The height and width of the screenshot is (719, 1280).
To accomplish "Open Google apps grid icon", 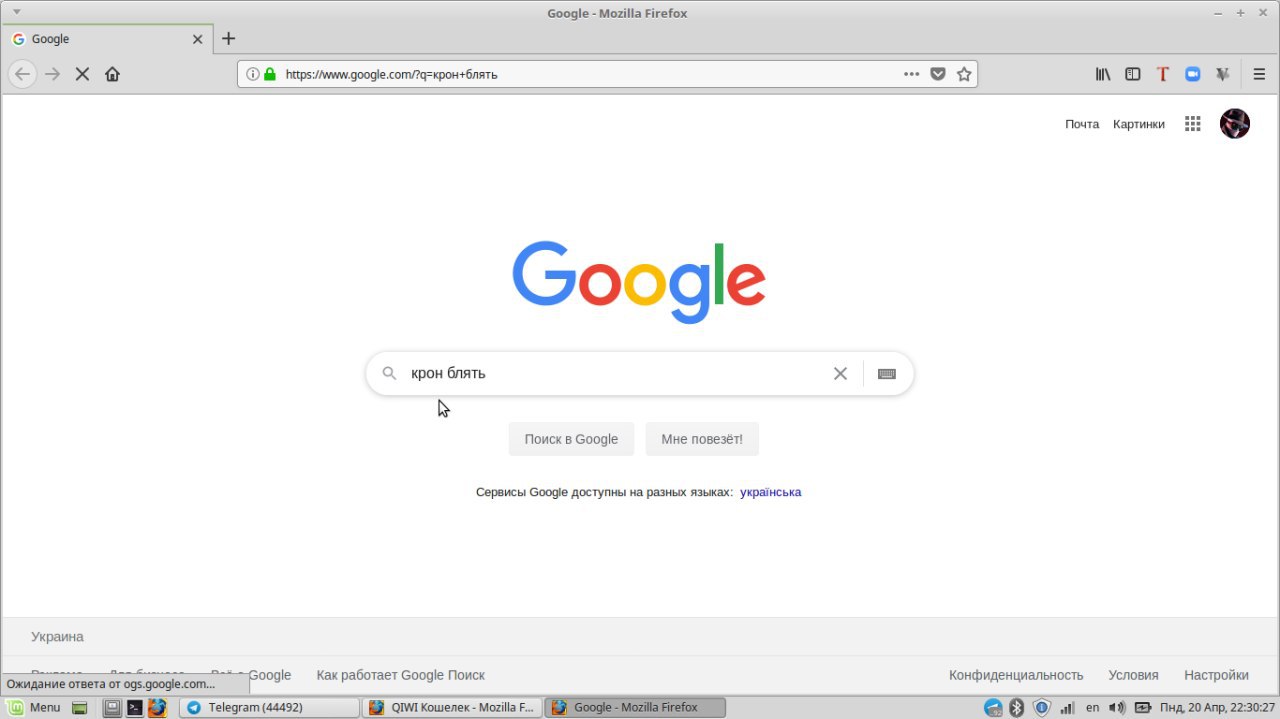I will [x=1192, y=124].
